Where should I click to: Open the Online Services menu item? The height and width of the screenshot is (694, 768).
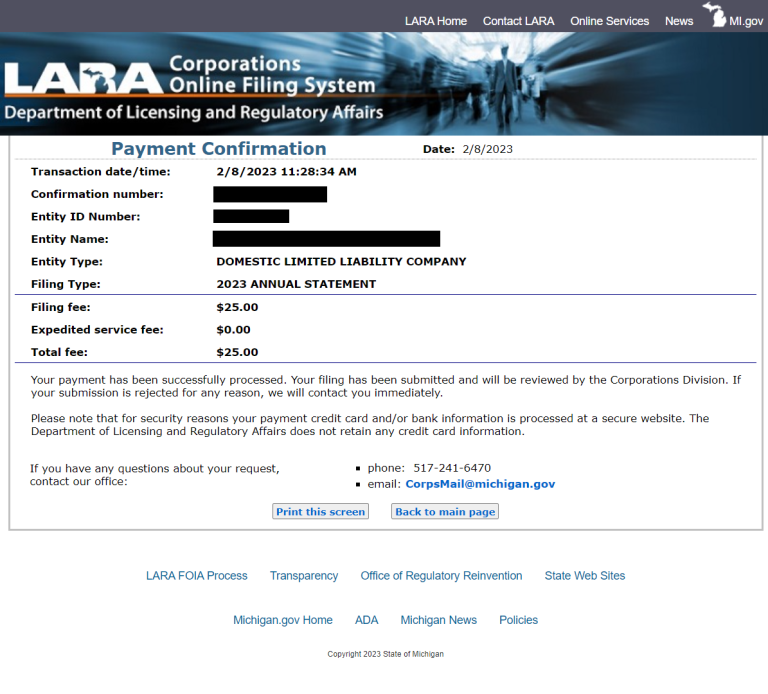pos(609,22)
